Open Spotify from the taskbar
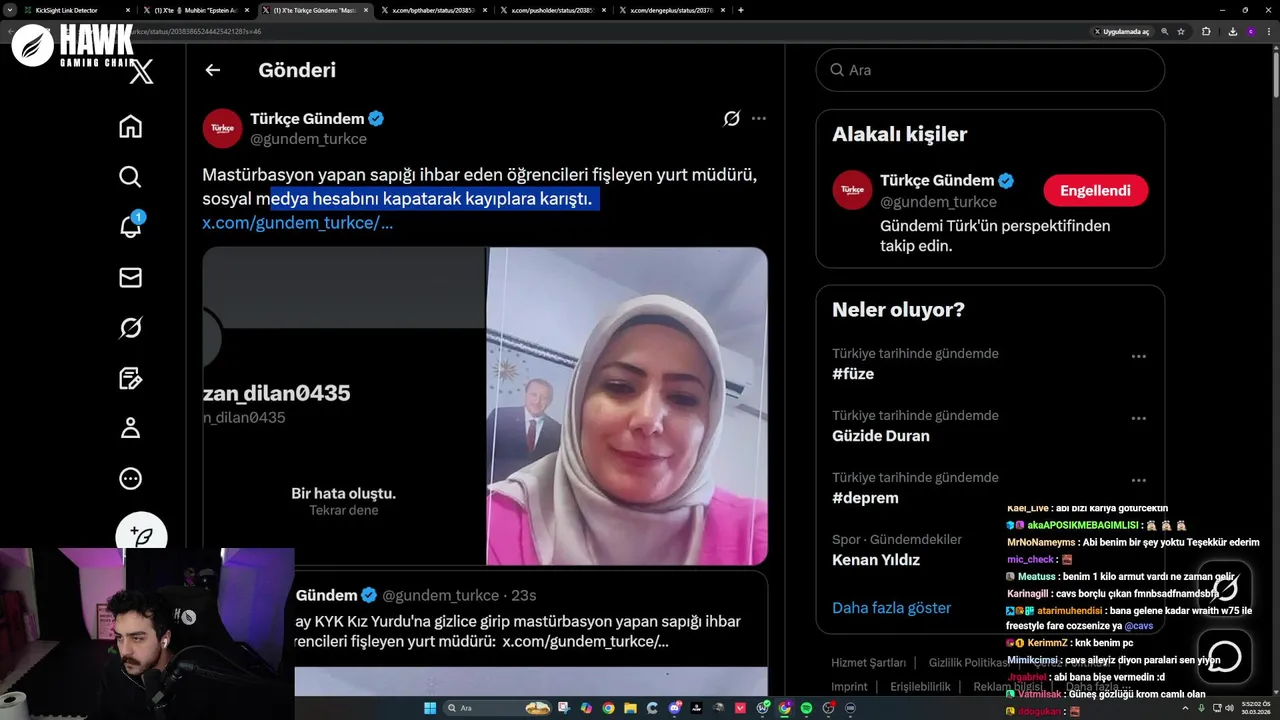 click(806, 708)
